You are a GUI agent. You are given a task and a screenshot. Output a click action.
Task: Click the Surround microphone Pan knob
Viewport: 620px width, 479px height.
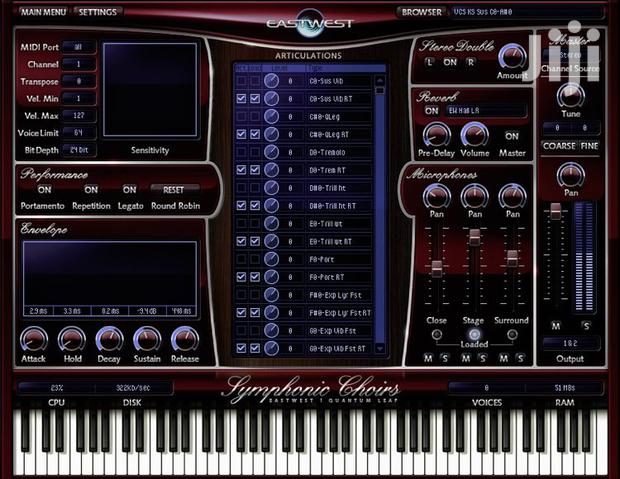pyautogui.click(x=512, y=196)
